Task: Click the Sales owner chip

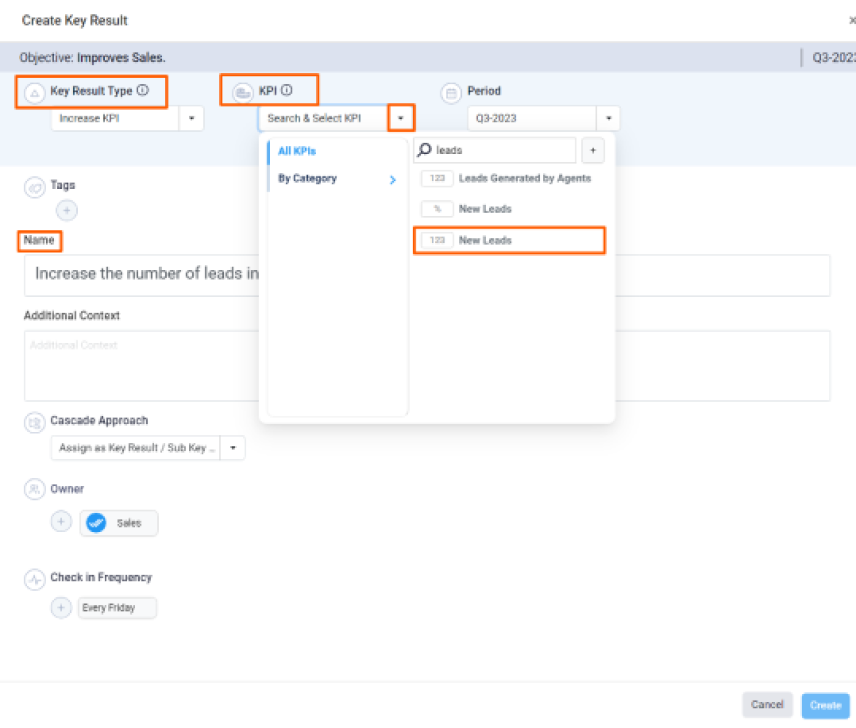Action: point(119,523)
